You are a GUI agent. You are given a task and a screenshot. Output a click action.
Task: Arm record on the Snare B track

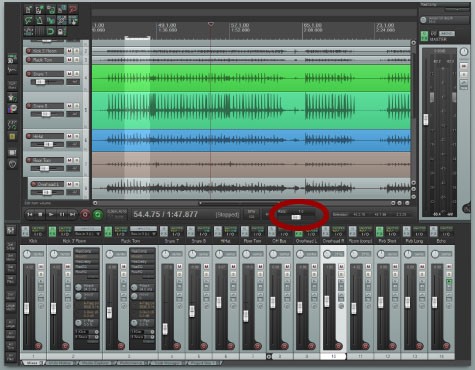29,106
